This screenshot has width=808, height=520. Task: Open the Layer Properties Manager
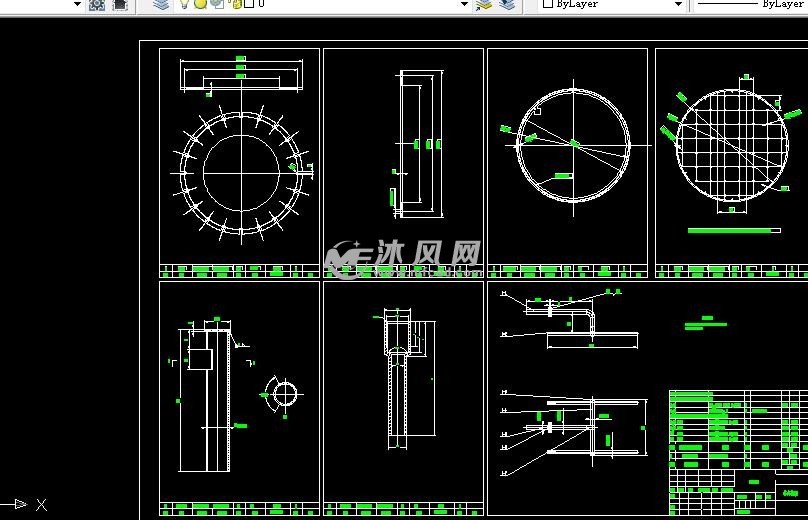pyautogui.click(x=161, y=4)
